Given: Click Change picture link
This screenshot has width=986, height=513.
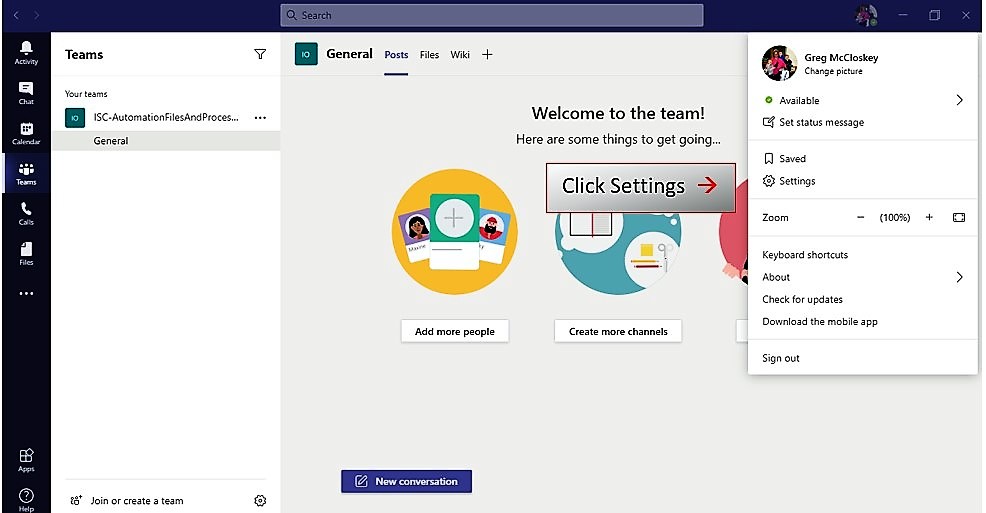Looking at the screenshot, I should point(833,71).
